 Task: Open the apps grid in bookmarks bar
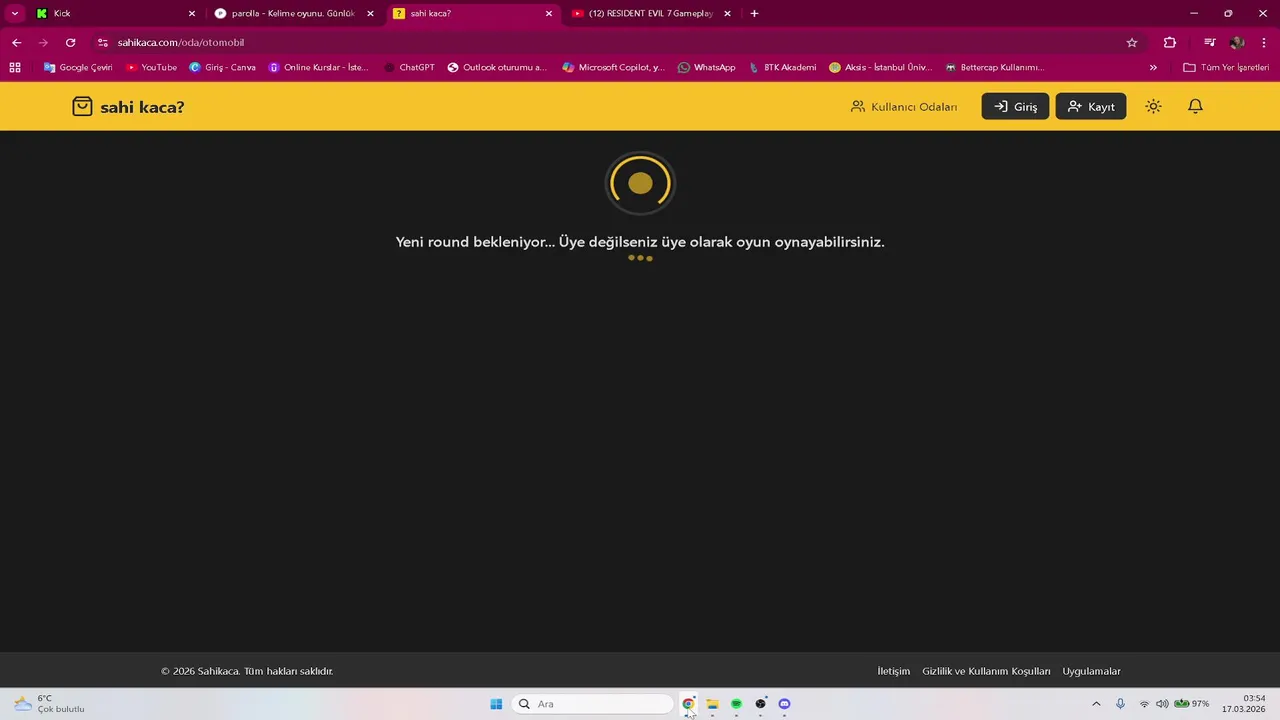[x=15, y=68]
